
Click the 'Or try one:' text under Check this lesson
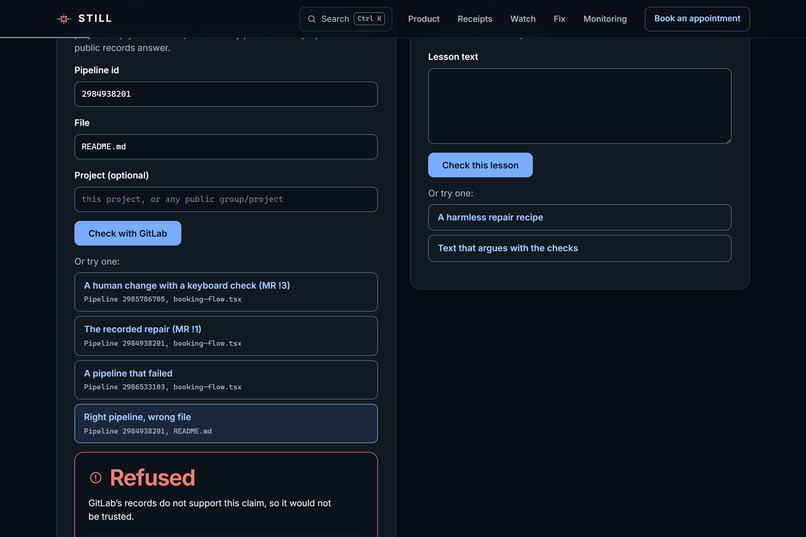451,193
